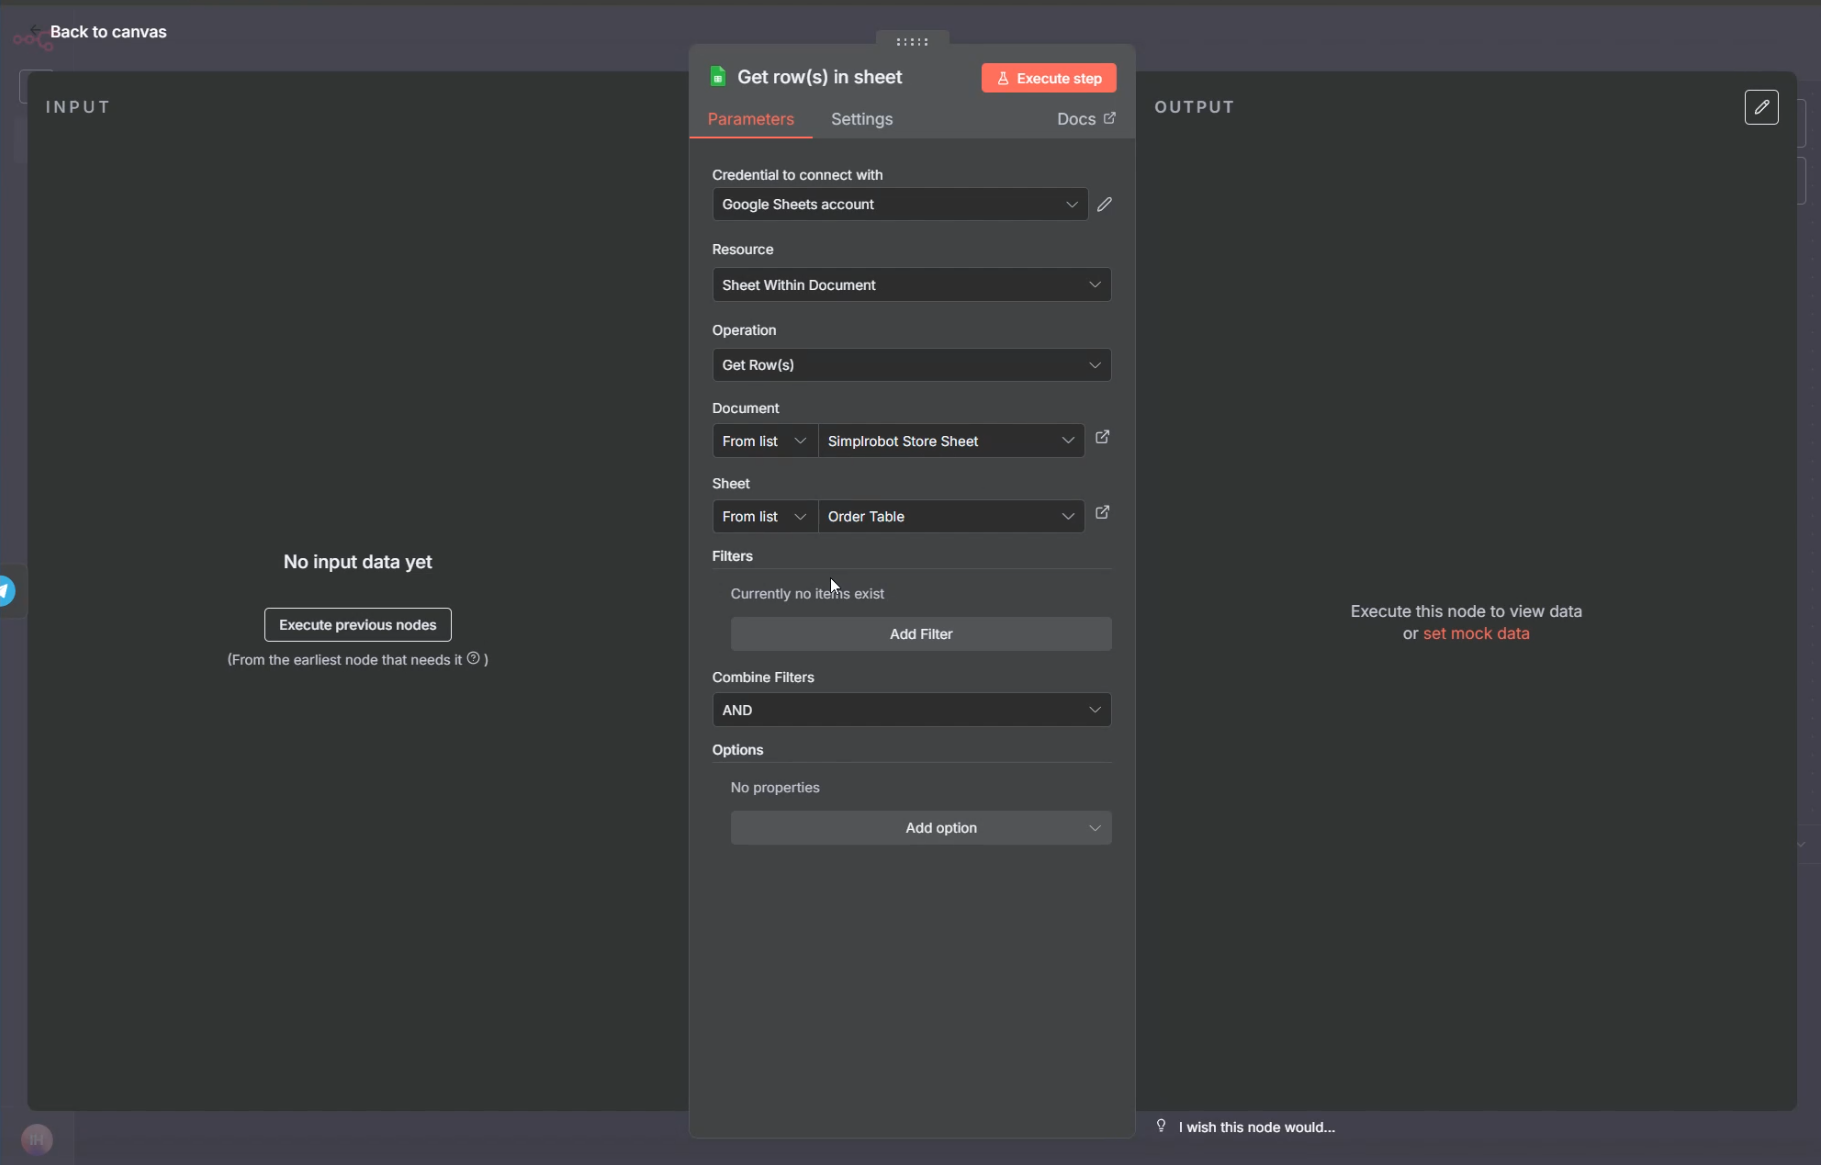Expand the Operation Get Row(s) dropdown
1821x1165 pixels.
point(911,365)
